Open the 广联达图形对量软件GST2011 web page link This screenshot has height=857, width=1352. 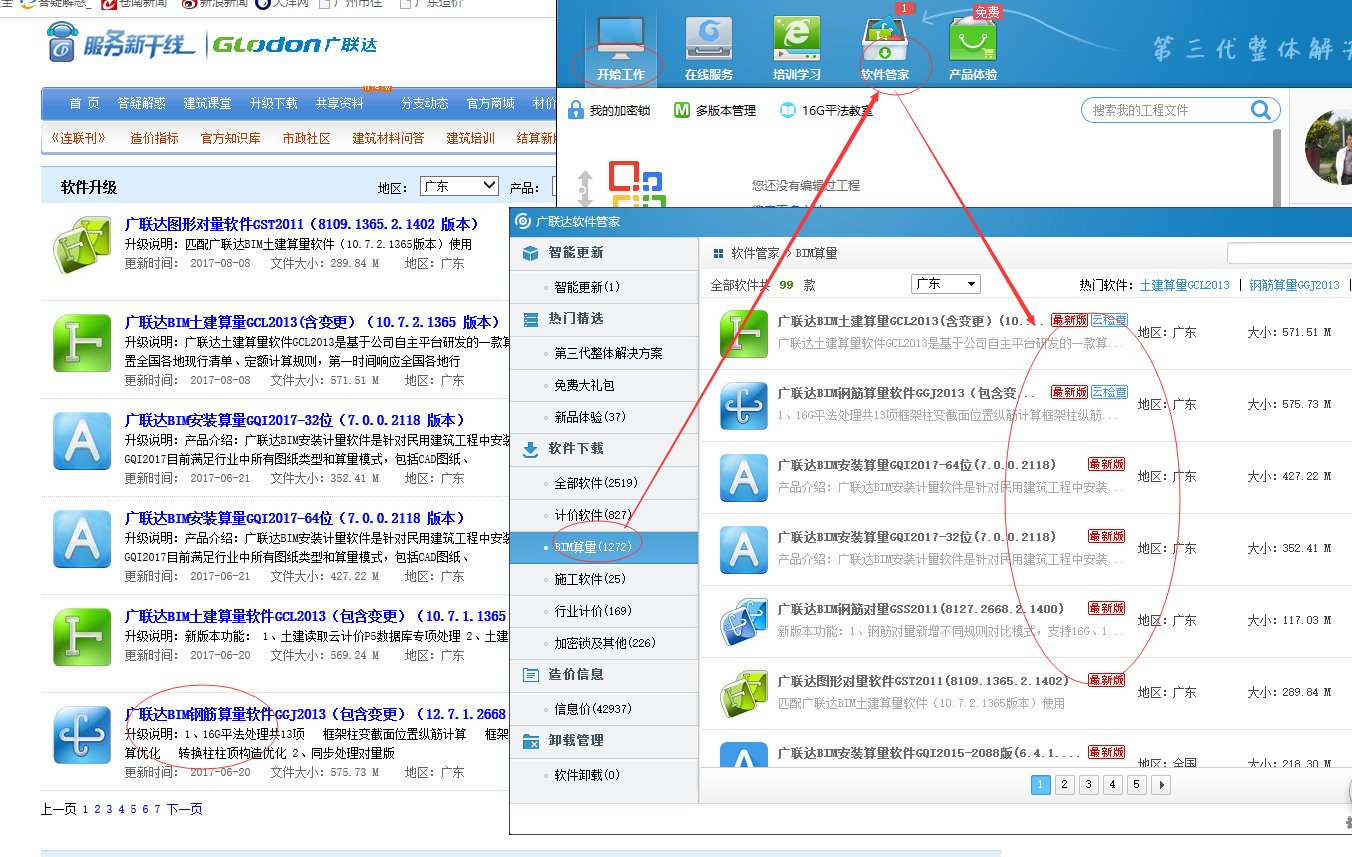click(x=302, y=224)
